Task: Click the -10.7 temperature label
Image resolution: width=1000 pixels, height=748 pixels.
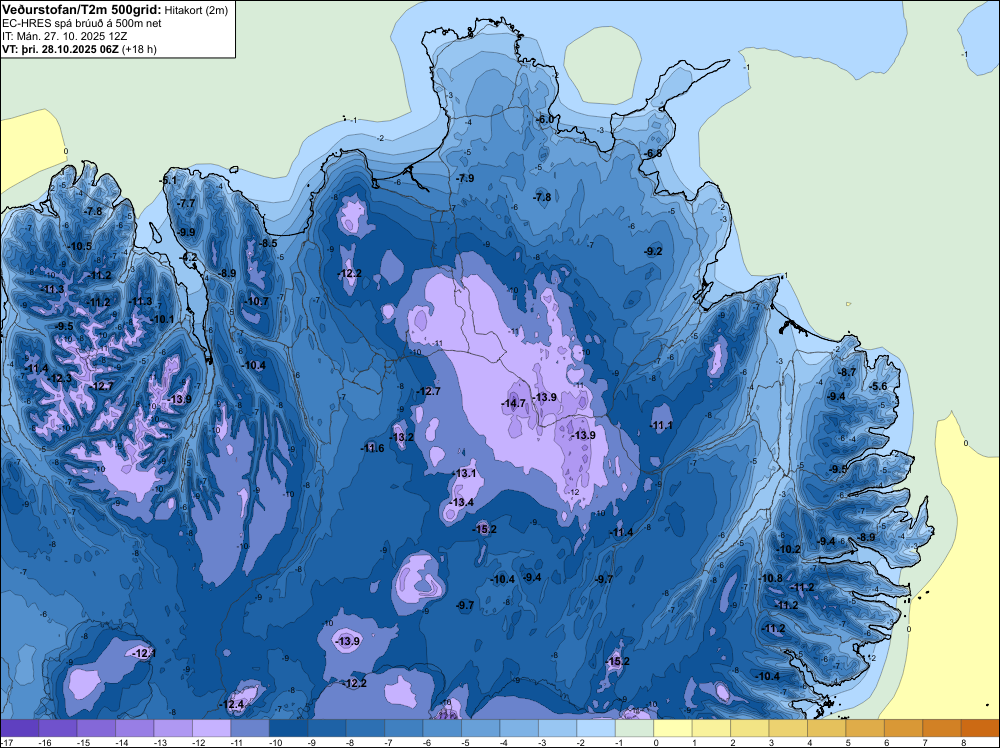Action: pos(257,302)
